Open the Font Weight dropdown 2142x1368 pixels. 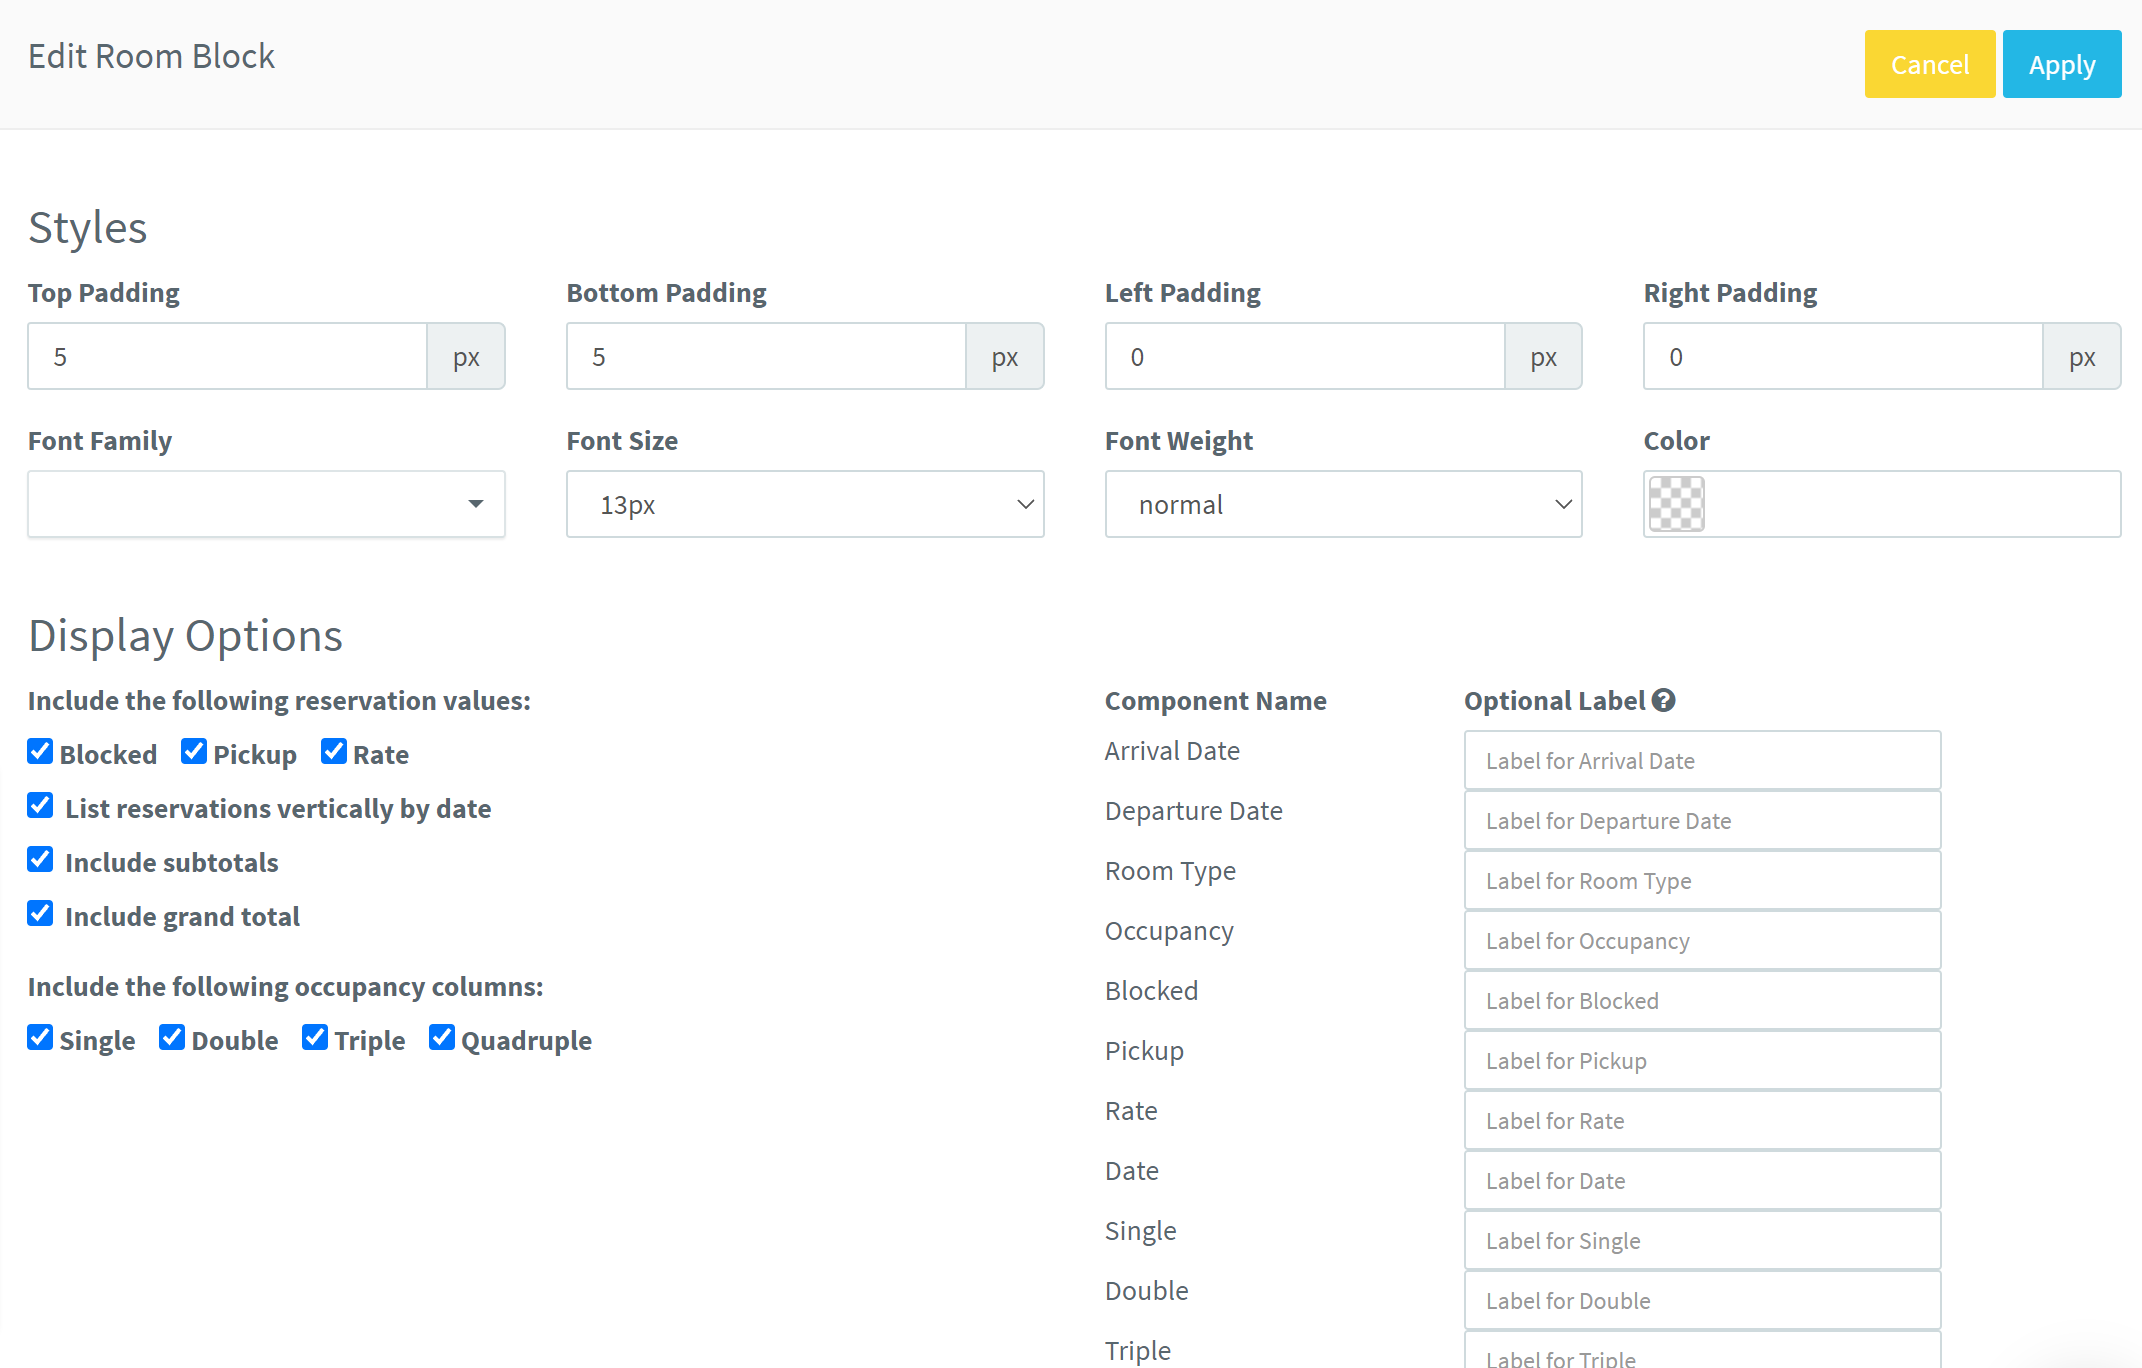1343,504
